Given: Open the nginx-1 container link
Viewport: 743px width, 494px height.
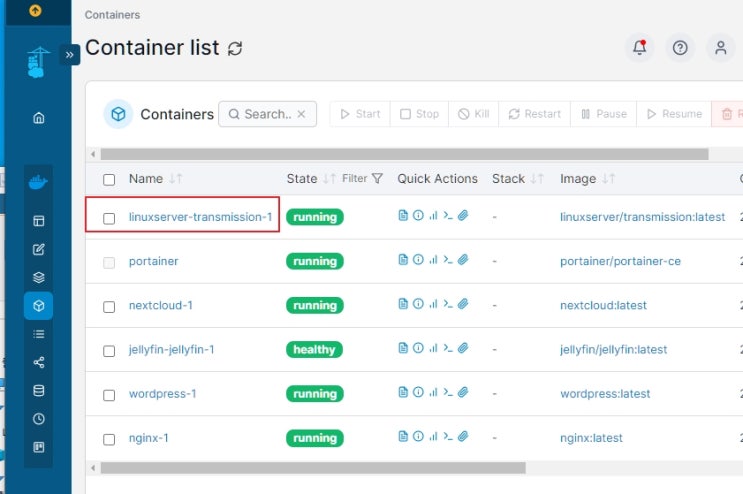Looking at the screenshot, I should [148, 438].
